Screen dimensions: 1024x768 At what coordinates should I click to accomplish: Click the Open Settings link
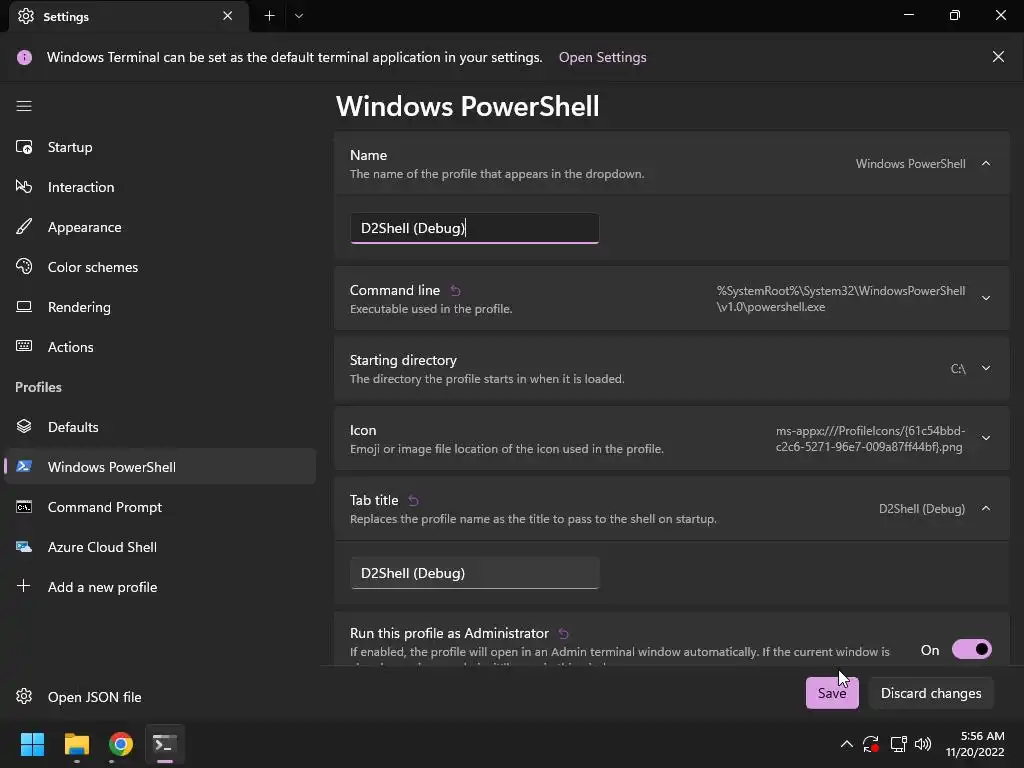(602, 57)
